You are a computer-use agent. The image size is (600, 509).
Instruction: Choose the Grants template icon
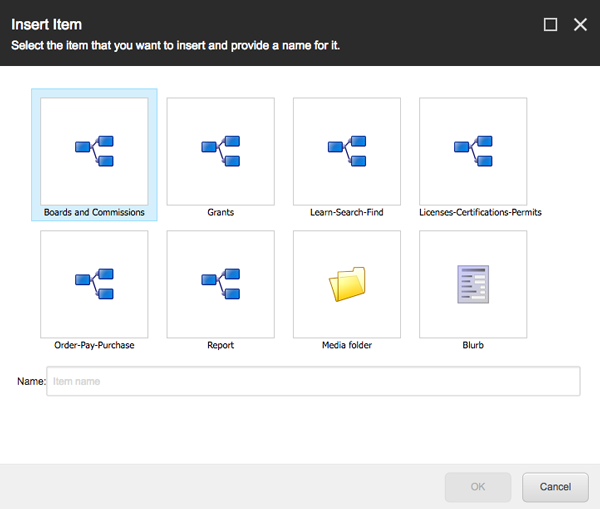coord(220,151)
